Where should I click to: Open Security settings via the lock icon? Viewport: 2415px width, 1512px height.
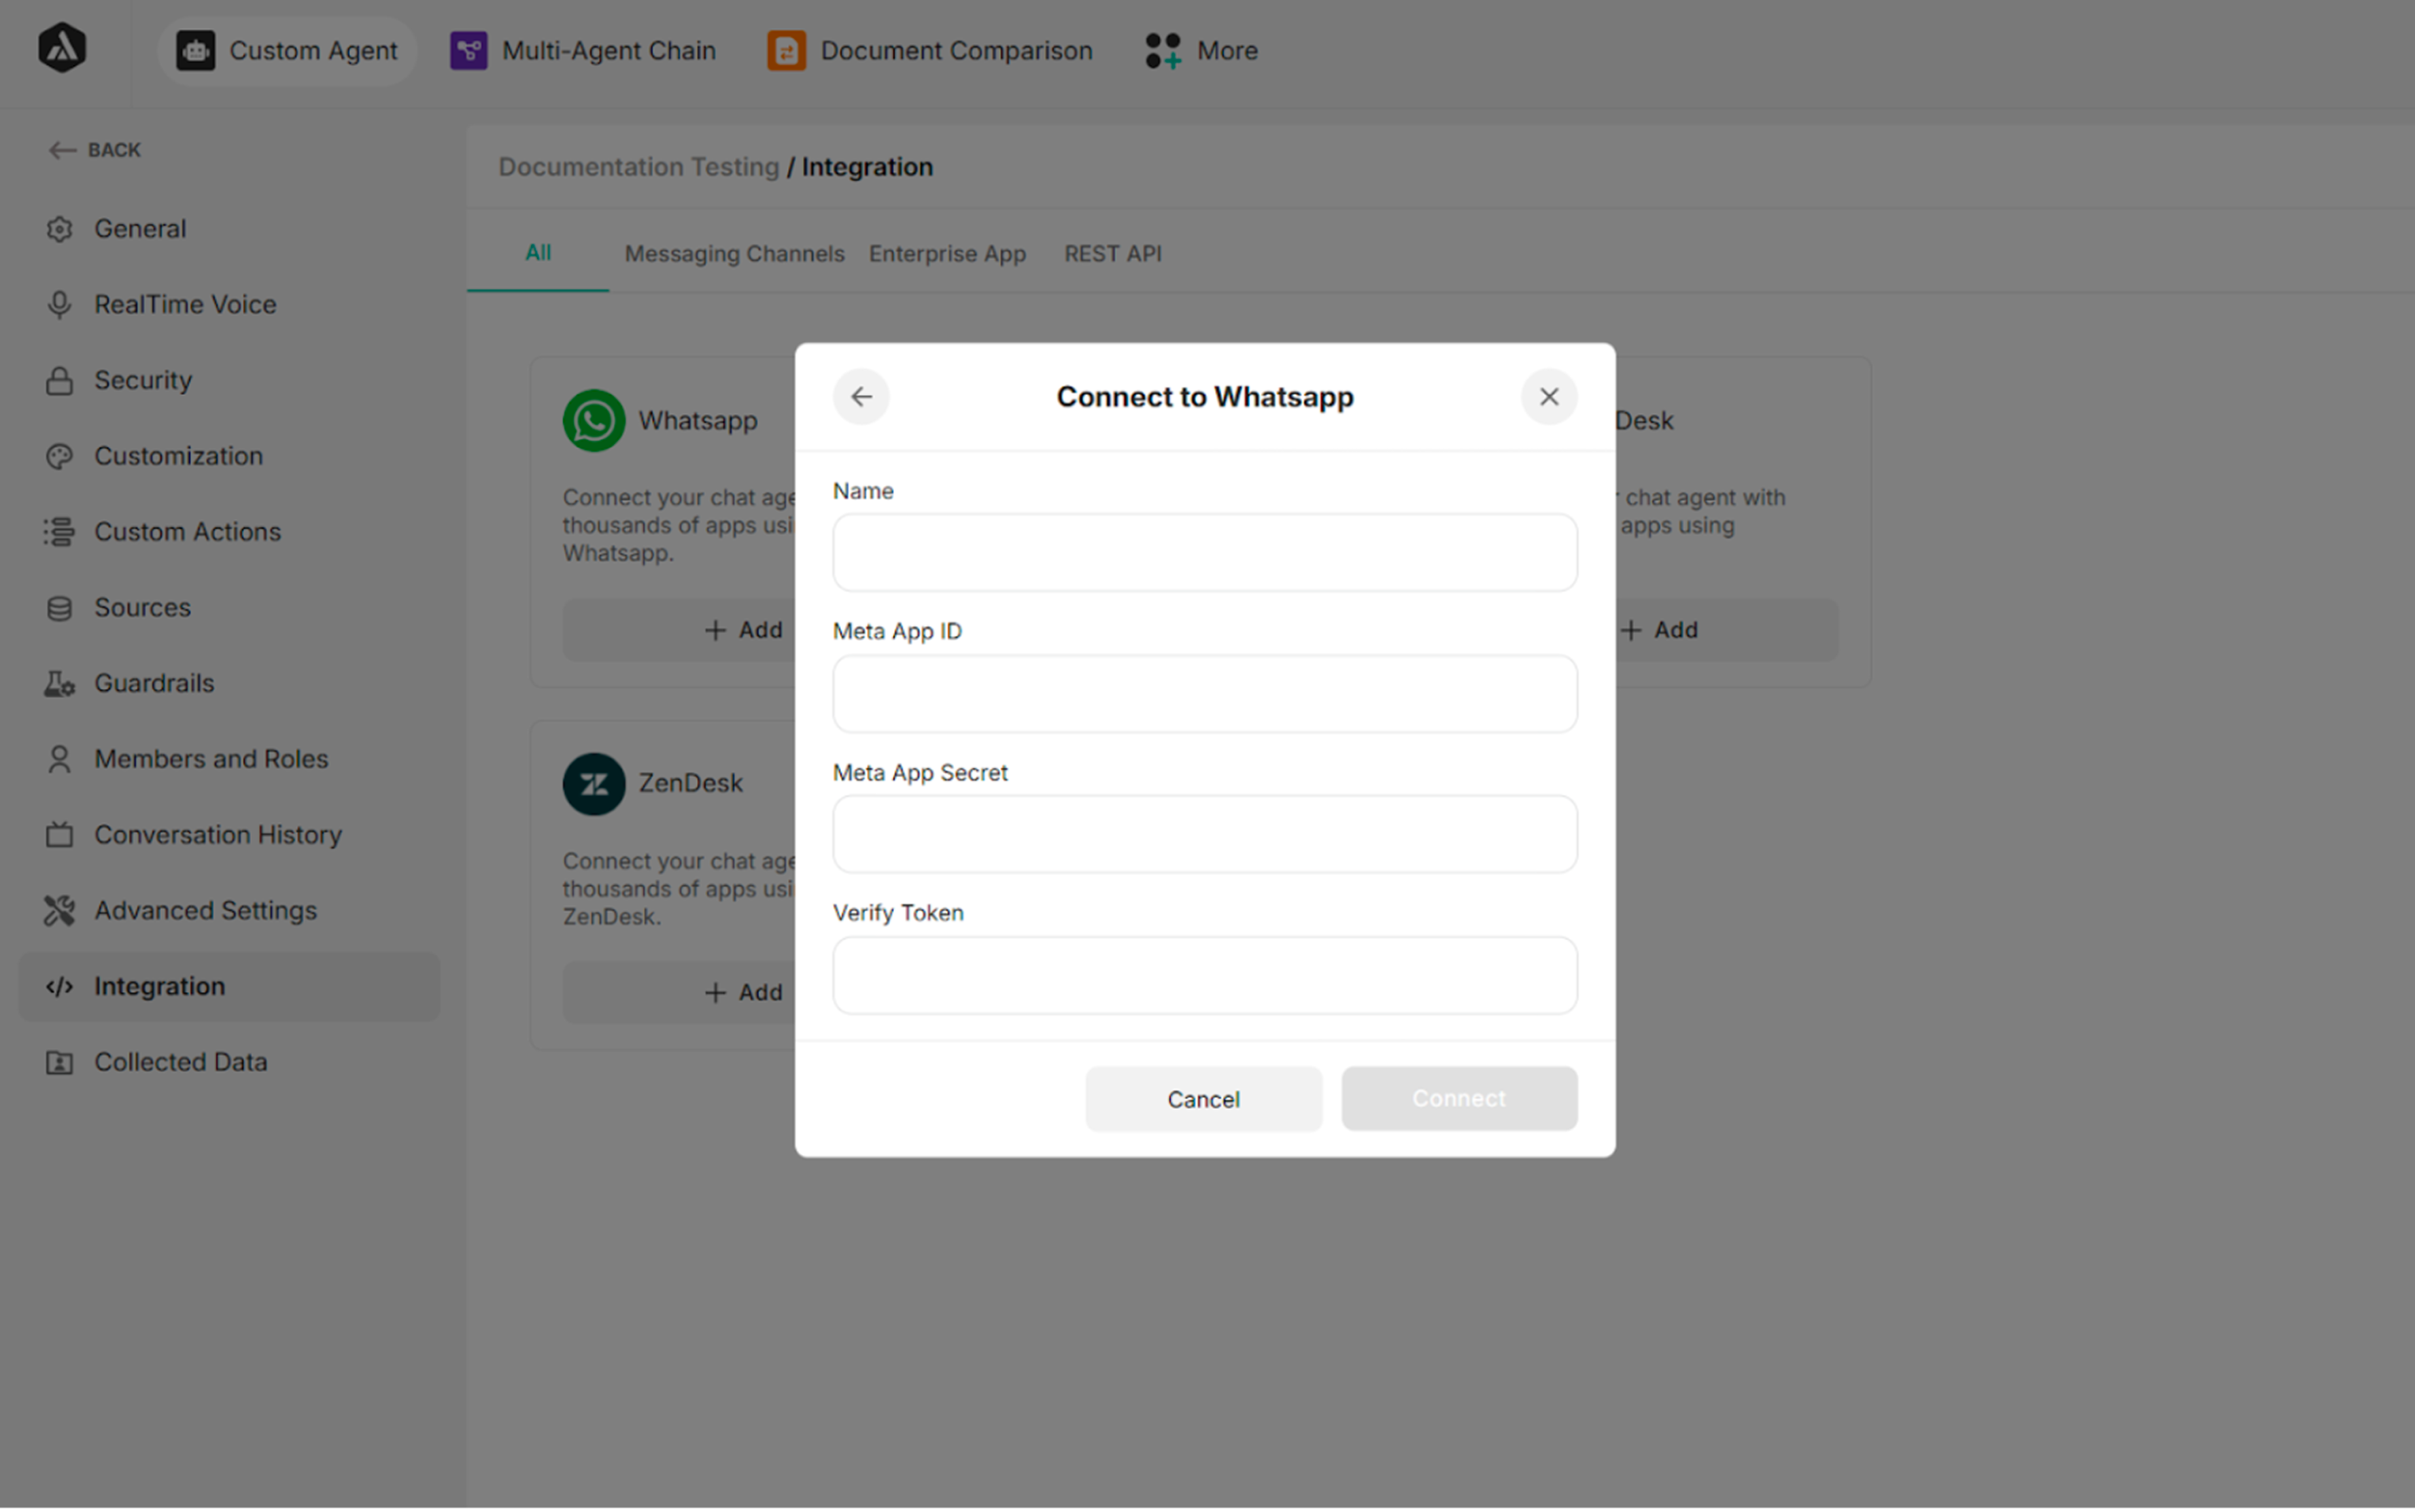[x=60, y=380]
